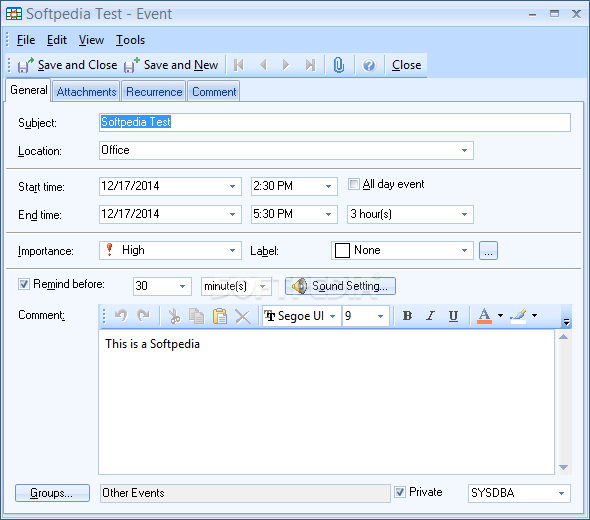
Task: Open help via the question mark icon
Action: (x=369, y=65)
